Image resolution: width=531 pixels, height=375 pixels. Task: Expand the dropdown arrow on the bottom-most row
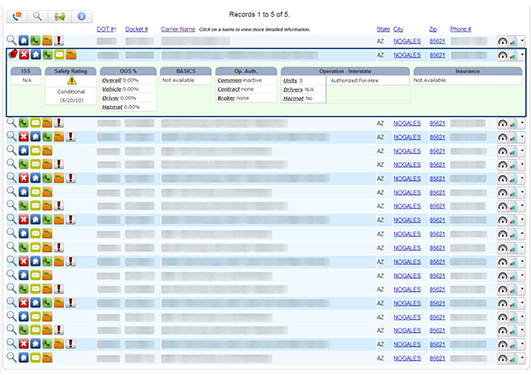click(x=522, y=358)
